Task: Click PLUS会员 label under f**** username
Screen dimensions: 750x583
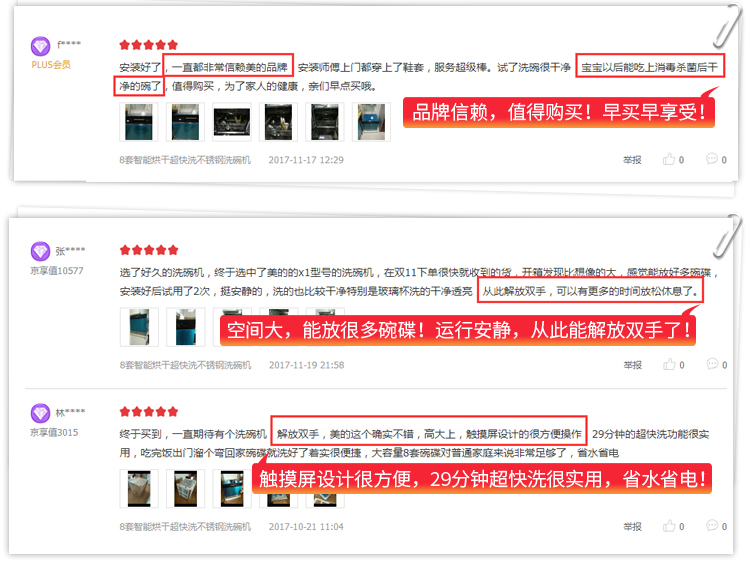Action: point(51,65)
